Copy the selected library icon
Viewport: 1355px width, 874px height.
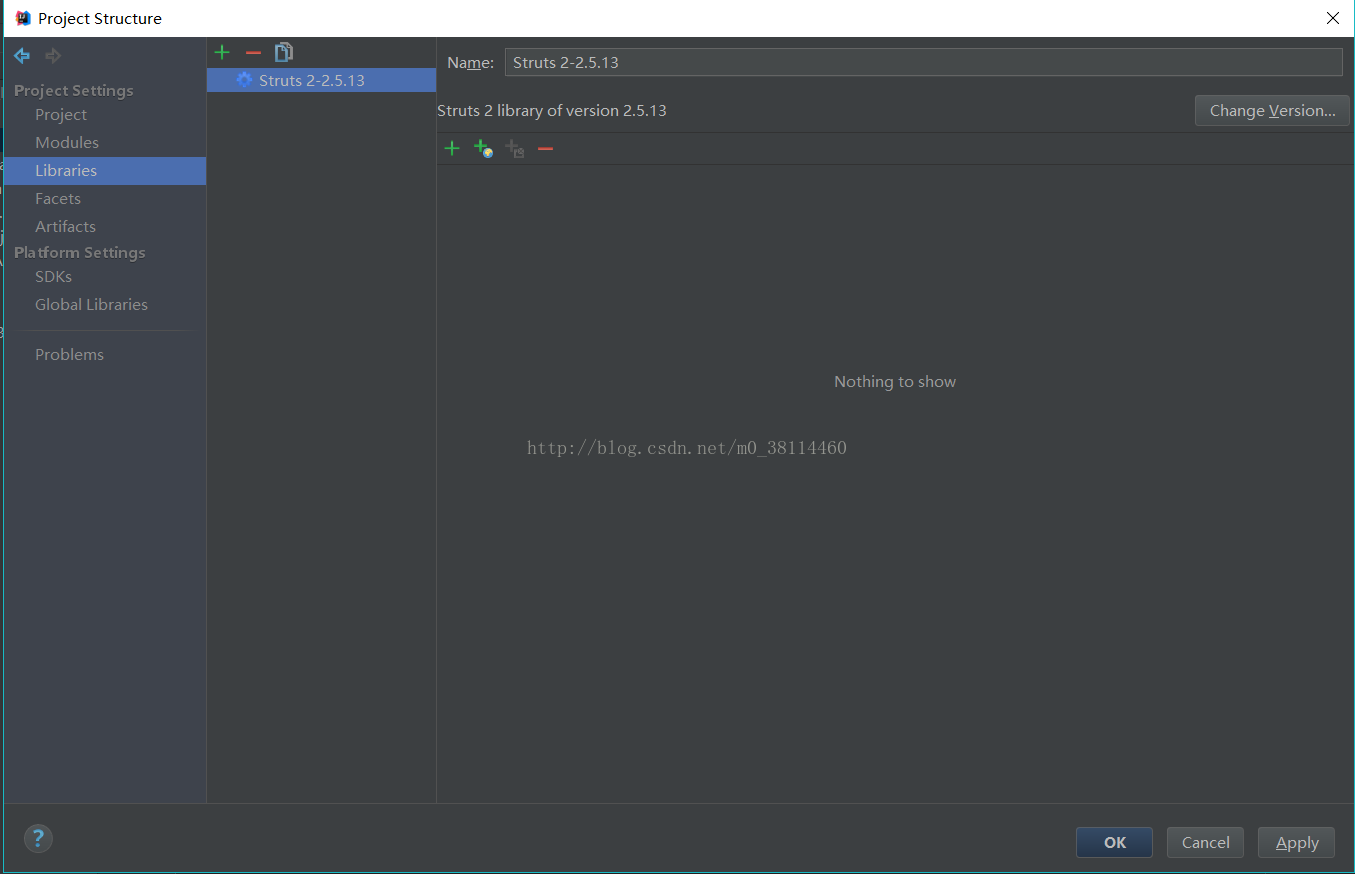coord(284,52)
